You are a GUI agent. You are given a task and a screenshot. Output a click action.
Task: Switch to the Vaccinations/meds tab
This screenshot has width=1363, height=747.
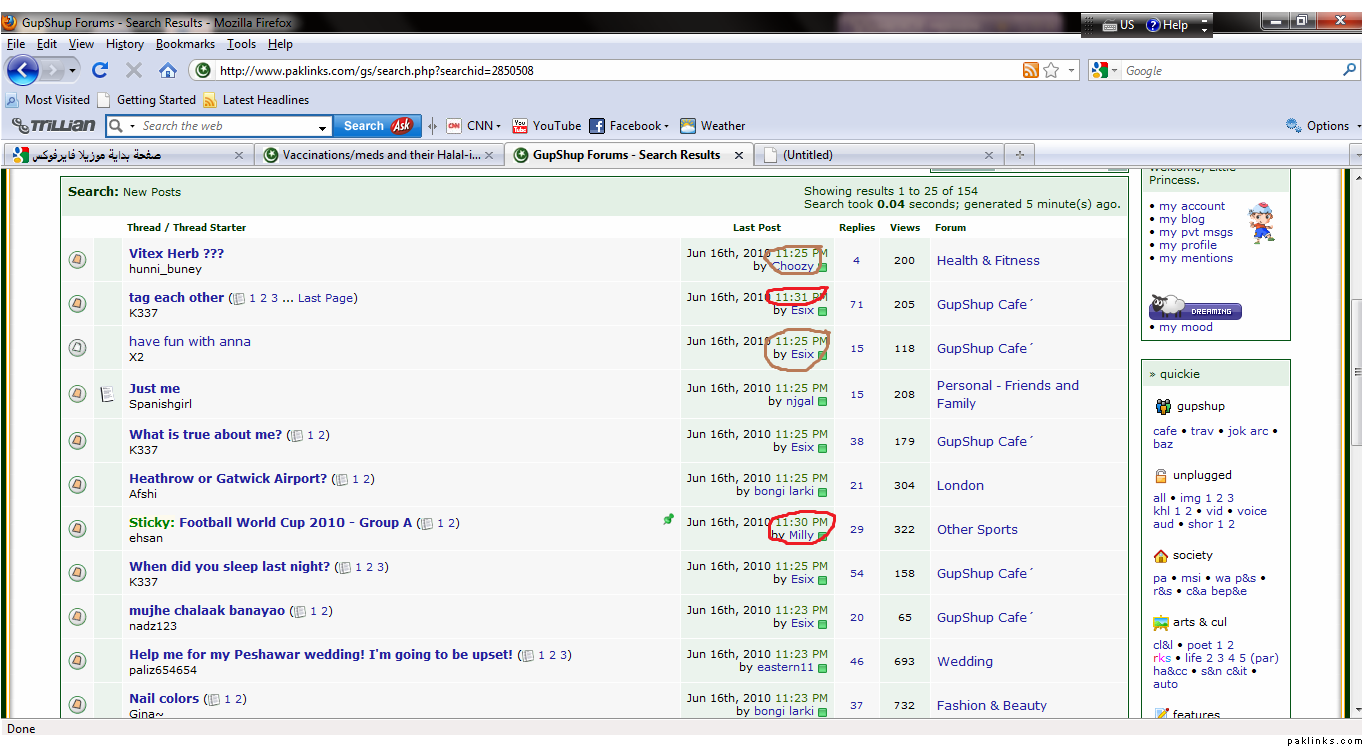click(380, 155)
